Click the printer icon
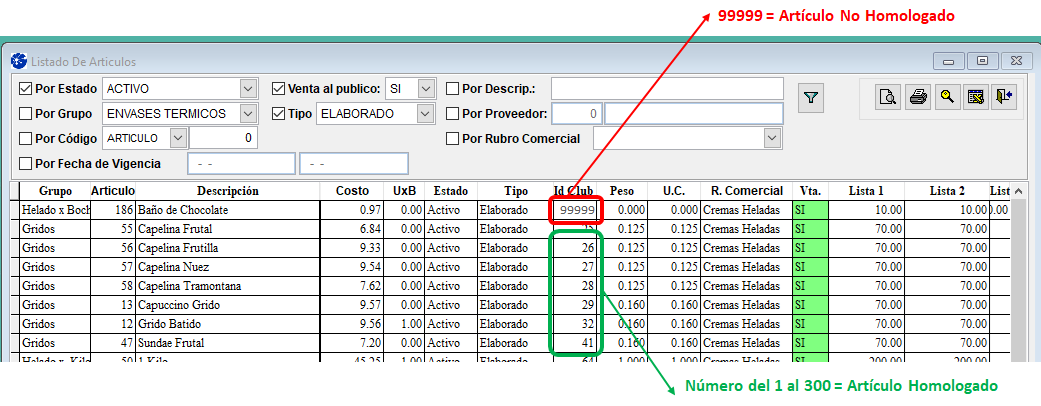 pos(917,97)
